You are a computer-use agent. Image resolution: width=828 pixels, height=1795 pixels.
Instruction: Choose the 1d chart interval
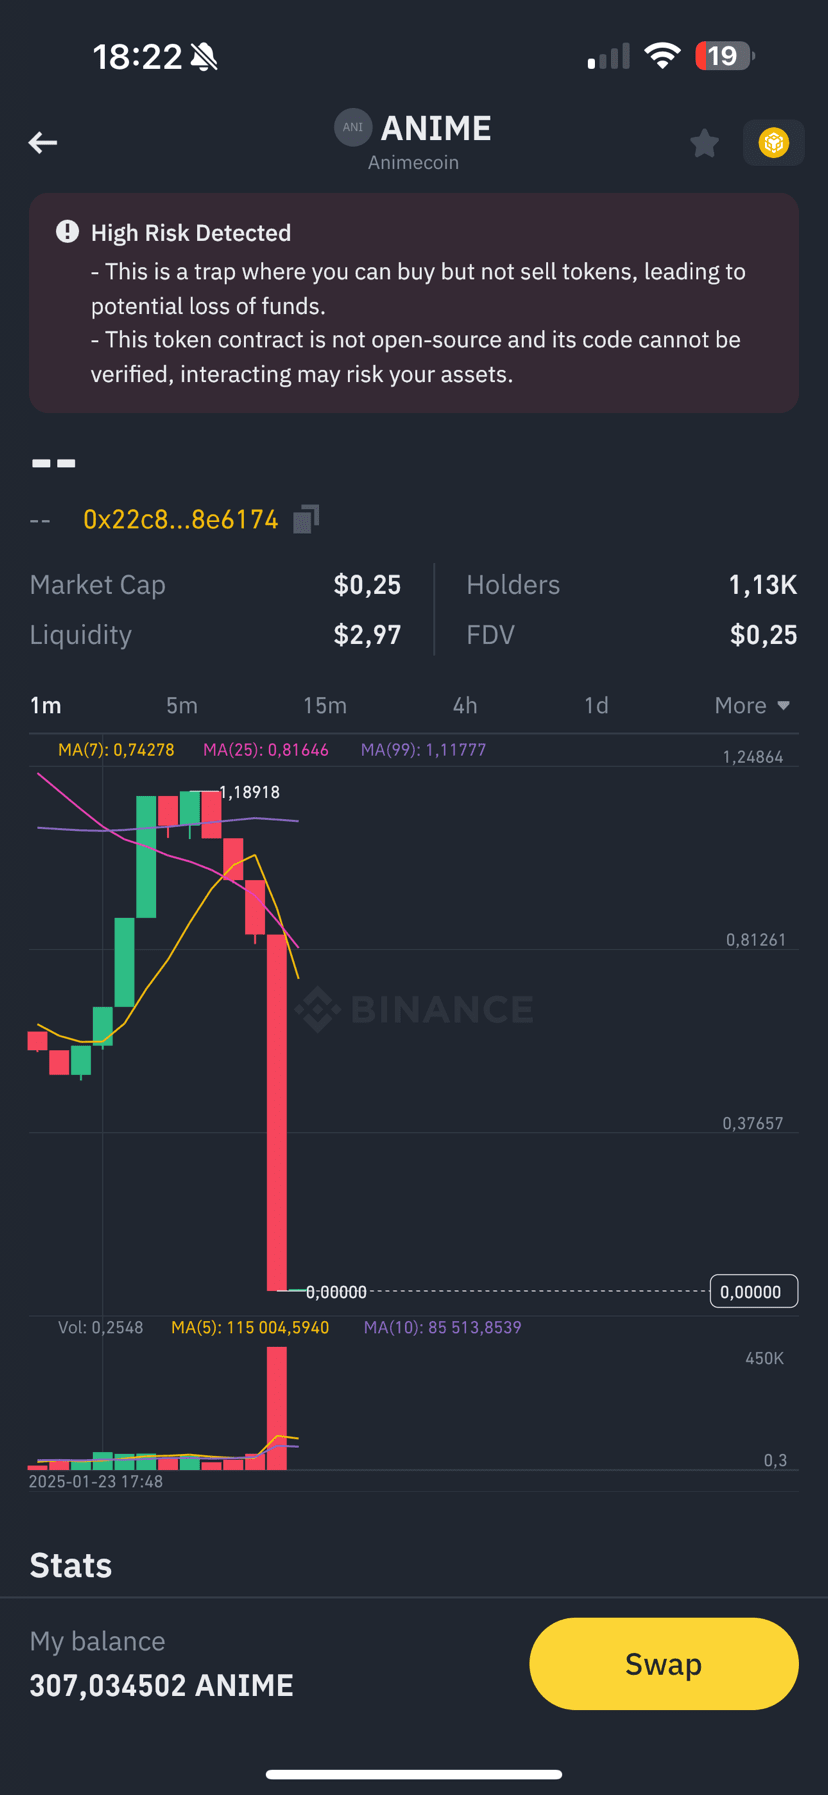(x=596, y=705)
